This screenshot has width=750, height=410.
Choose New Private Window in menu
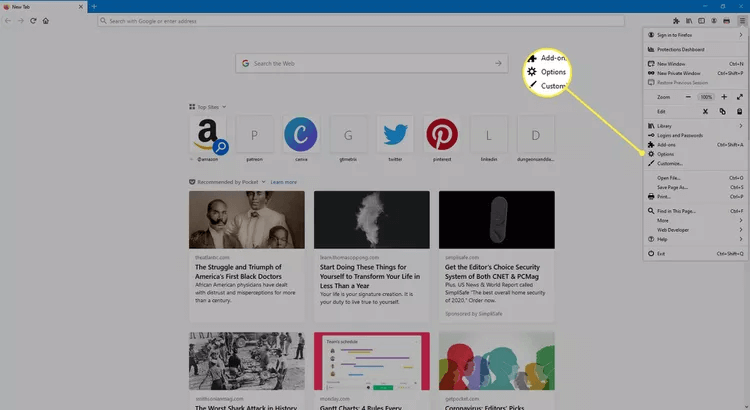click(x=695, y=73)
